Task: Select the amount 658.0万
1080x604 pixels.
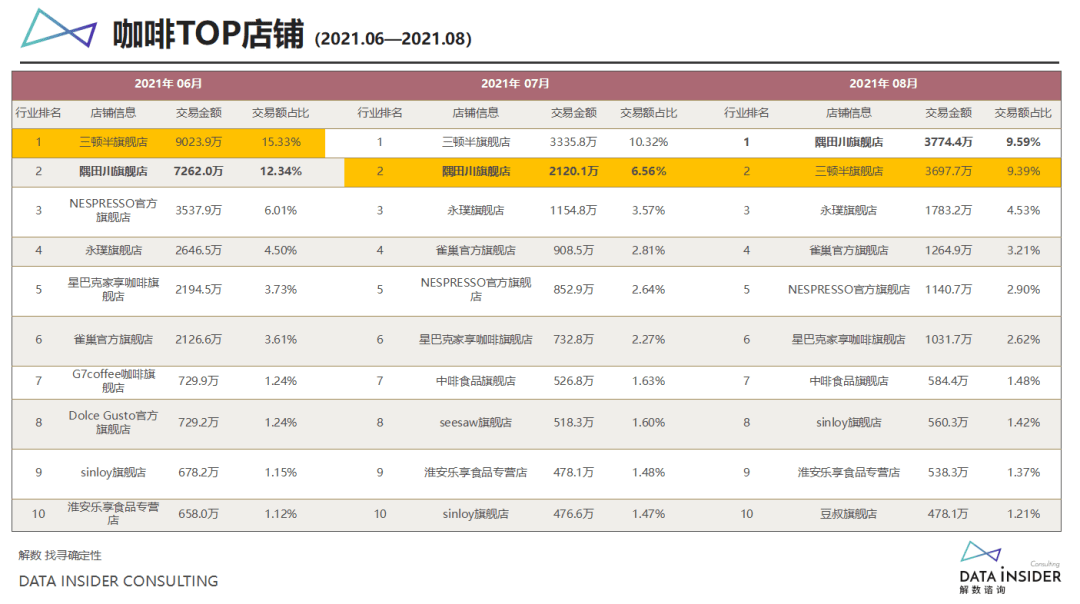Action: pos(198,514)
